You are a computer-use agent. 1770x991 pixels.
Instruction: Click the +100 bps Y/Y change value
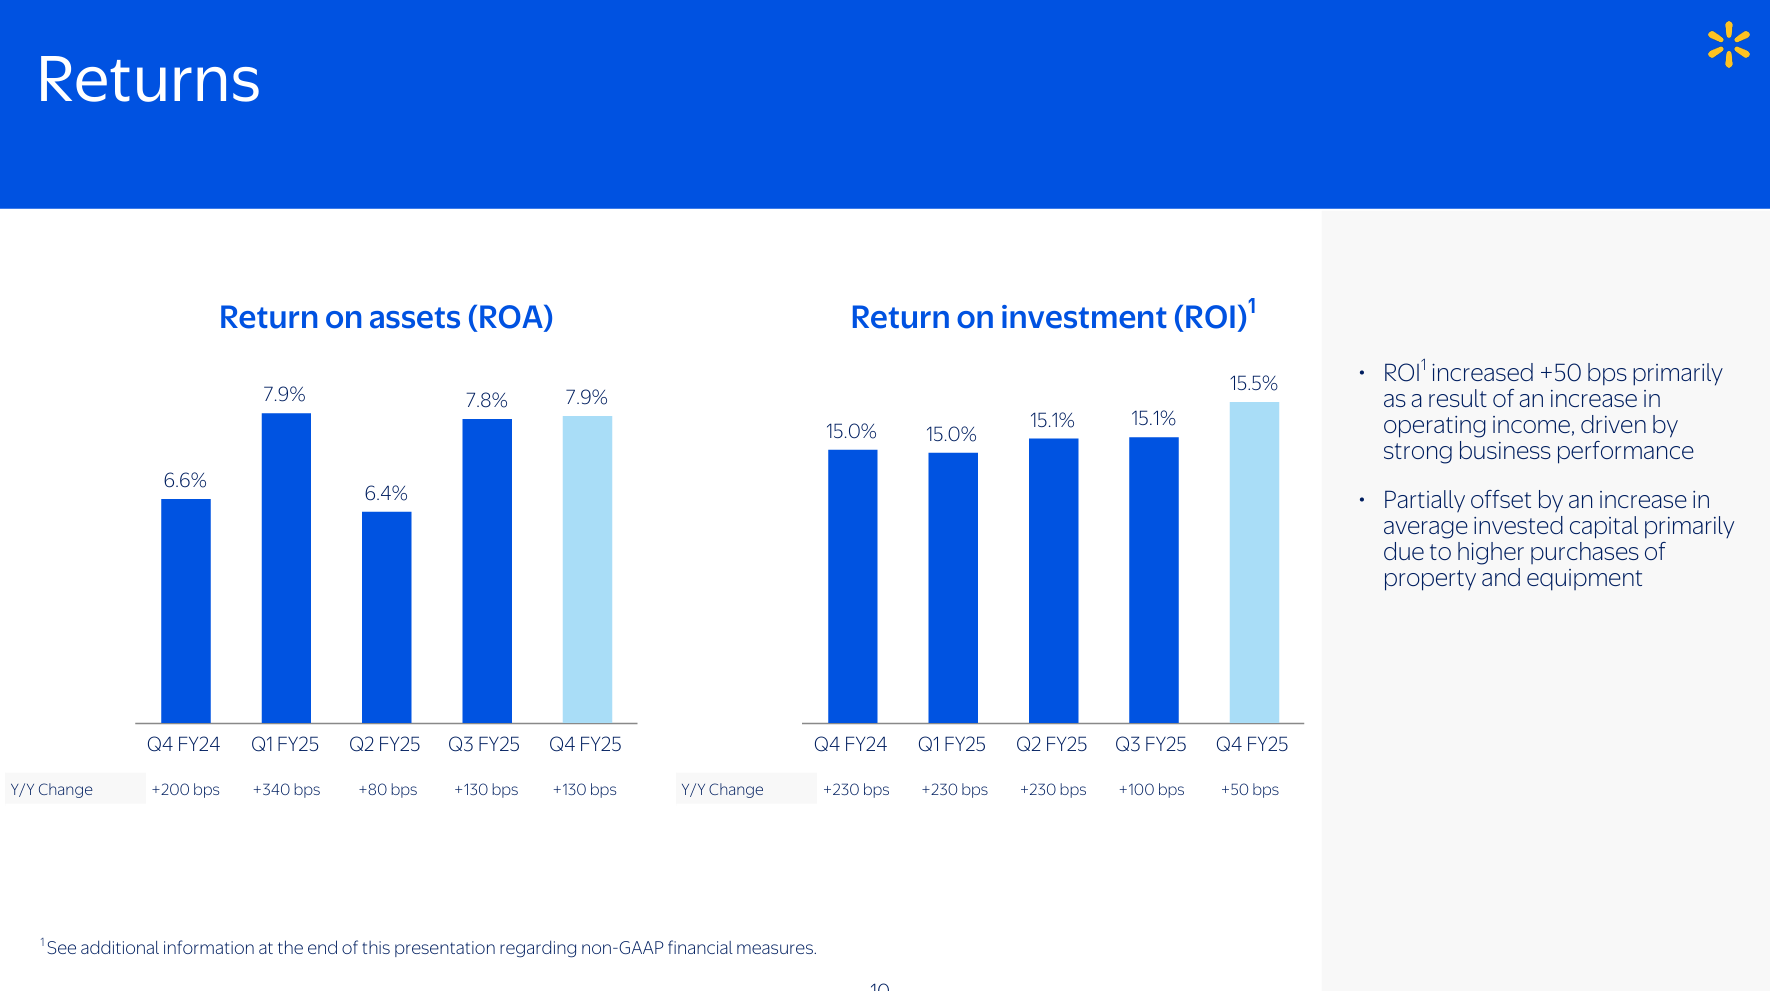1151,789
